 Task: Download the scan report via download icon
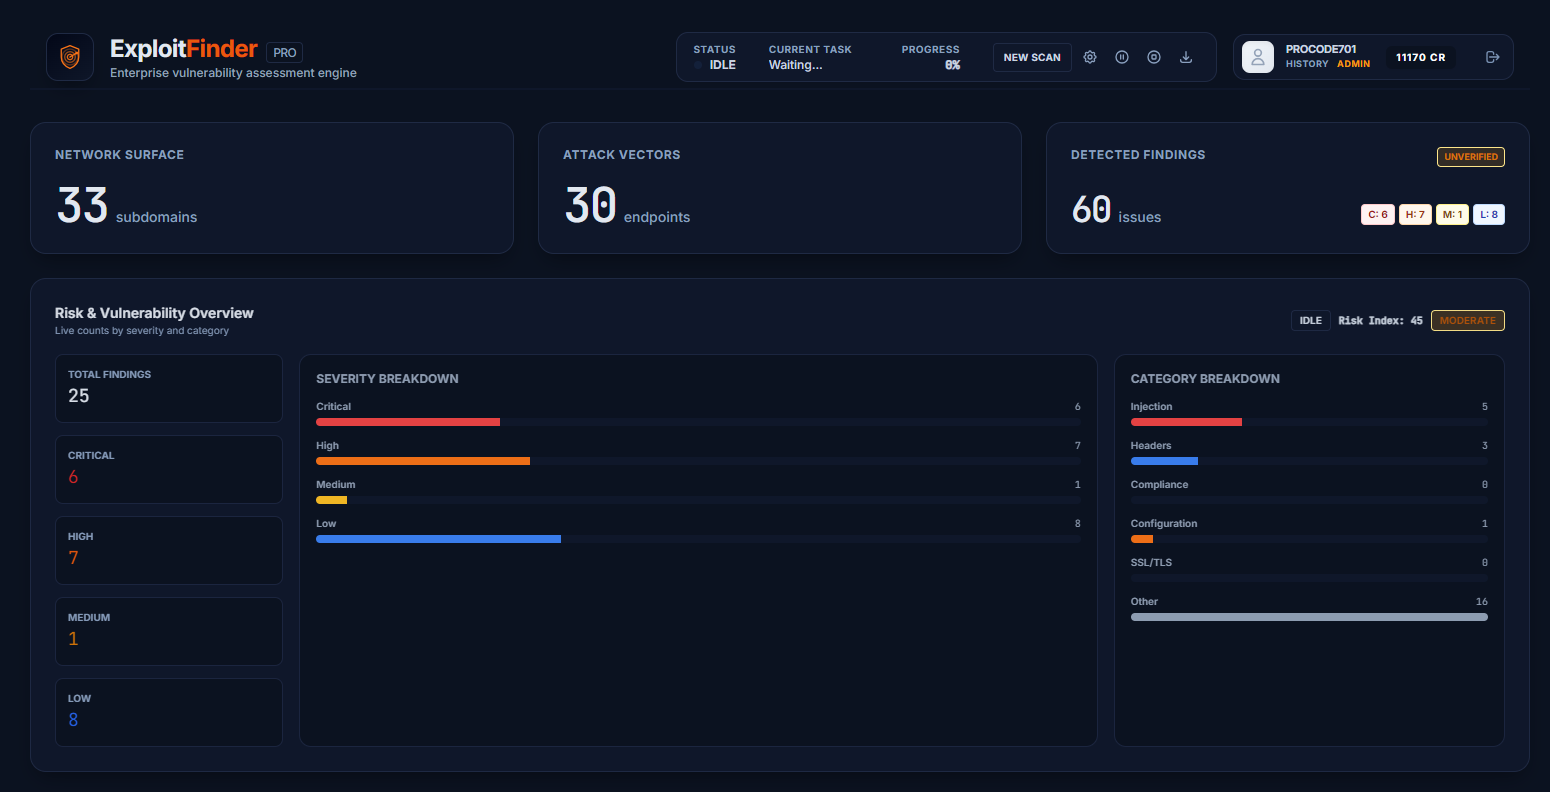1186,57
